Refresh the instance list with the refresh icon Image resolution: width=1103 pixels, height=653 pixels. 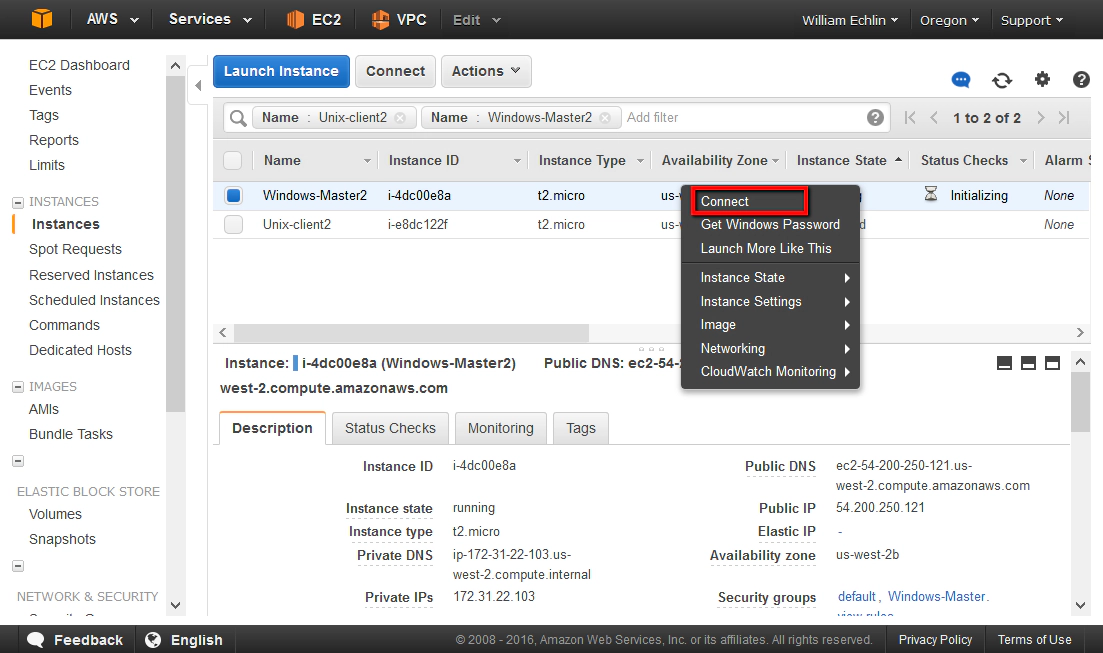pos(1001,80)
